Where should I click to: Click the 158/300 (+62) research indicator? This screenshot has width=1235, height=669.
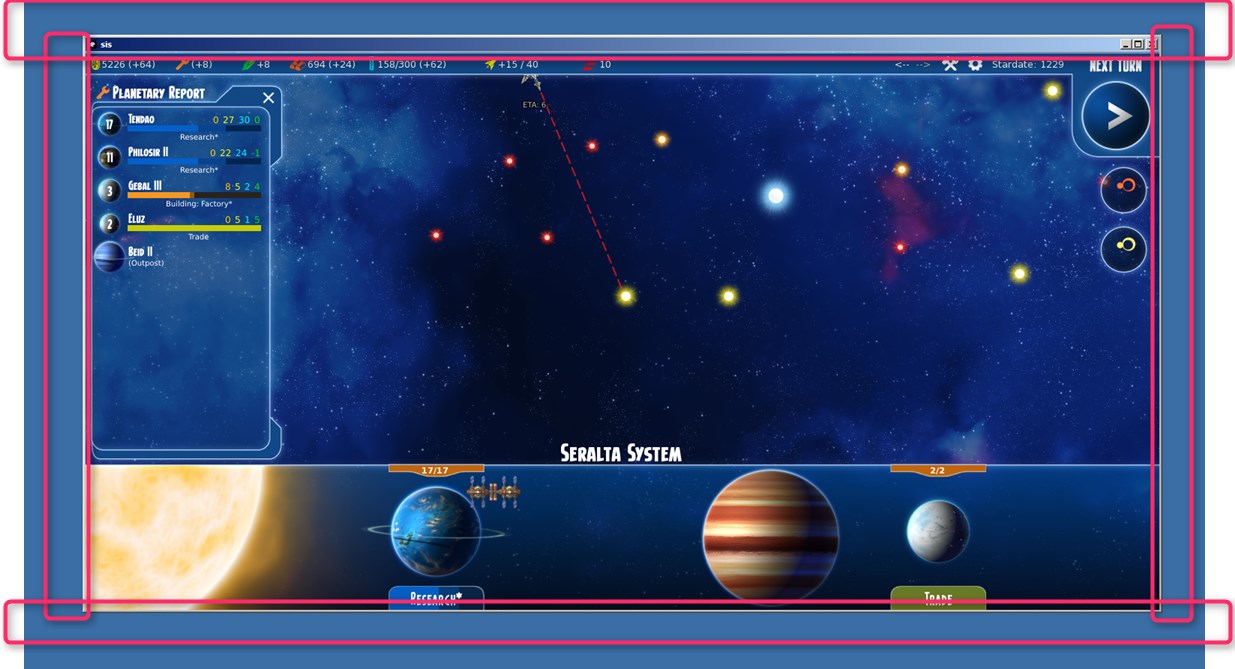pyautogui.click(x=408, y=64)
